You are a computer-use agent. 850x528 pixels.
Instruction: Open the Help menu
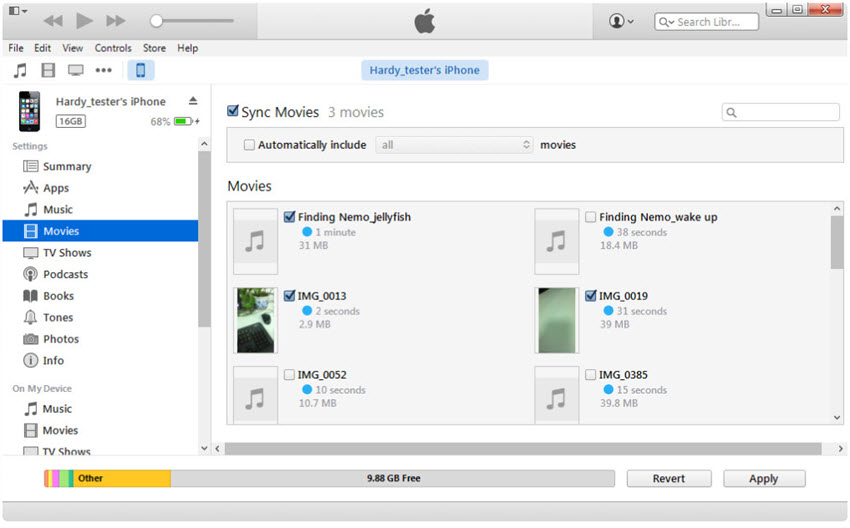click(x=188, y=48)
